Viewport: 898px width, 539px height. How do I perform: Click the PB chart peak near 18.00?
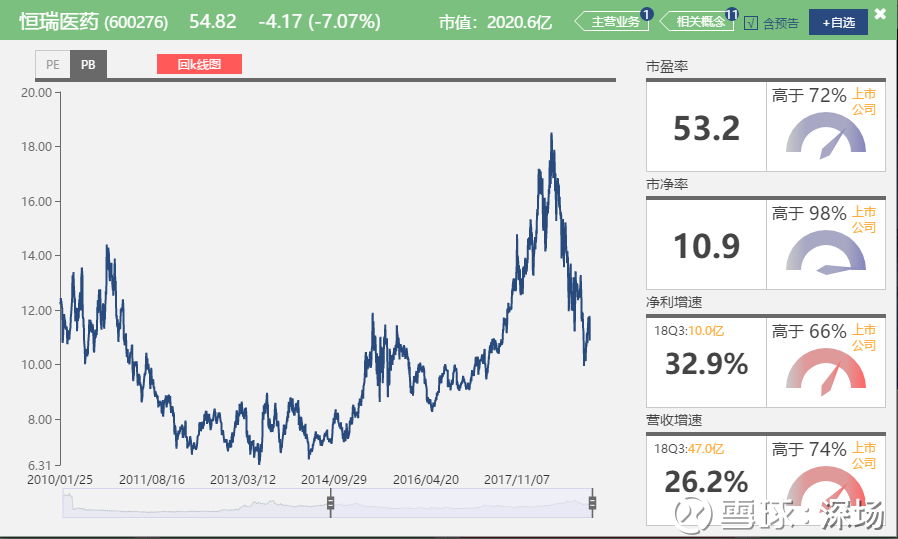pos(552,135)
